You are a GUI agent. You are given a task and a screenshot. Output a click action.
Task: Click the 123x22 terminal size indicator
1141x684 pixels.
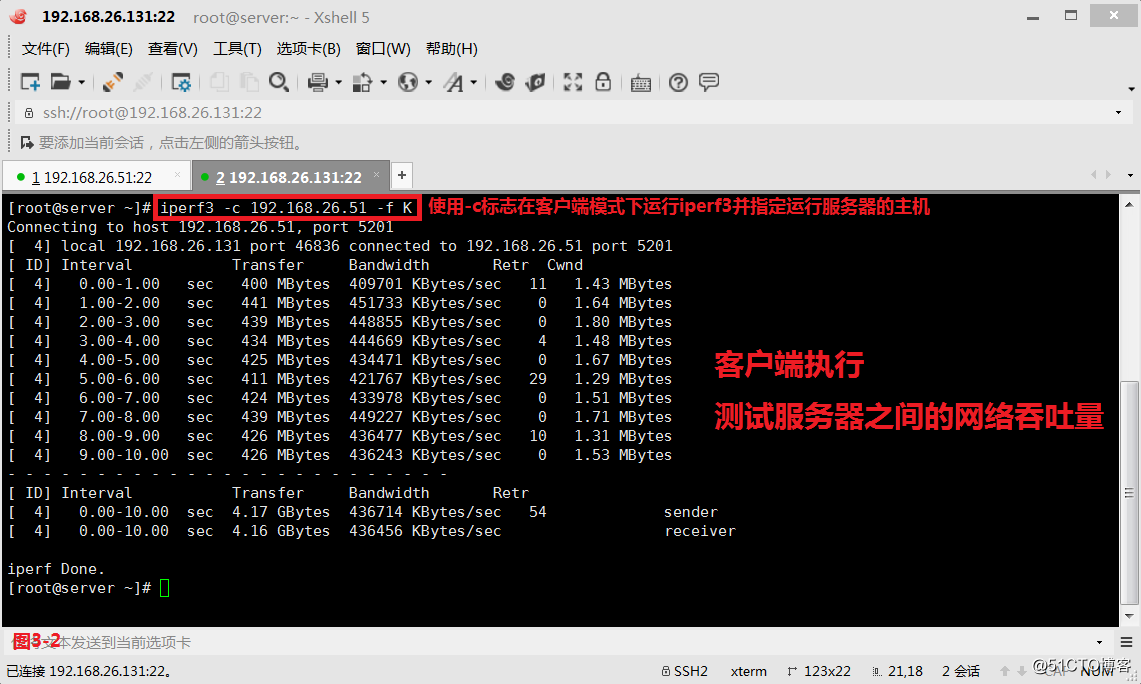coord(819,671)
